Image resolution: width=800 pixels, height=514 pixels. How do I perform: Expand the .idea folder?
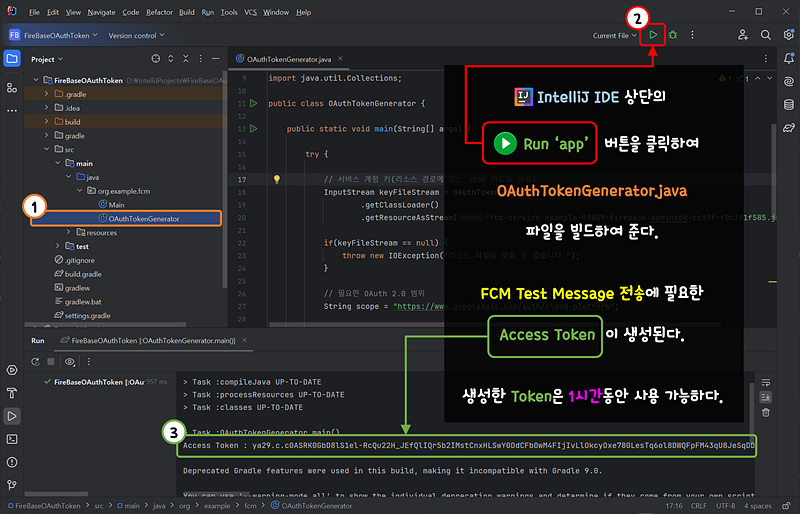(x=46, y=108)
